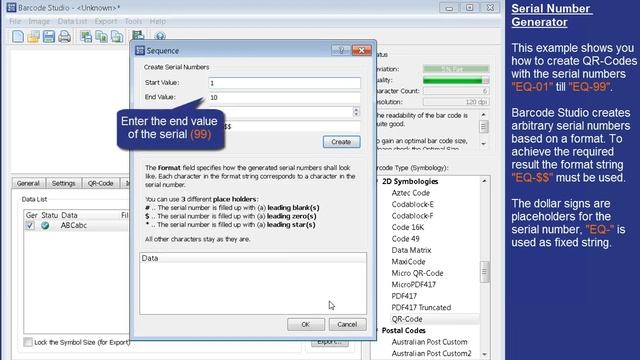This screenshot has height=360, width=640.
Task: Select Code 49 symbology
Action: coord(405,238)
